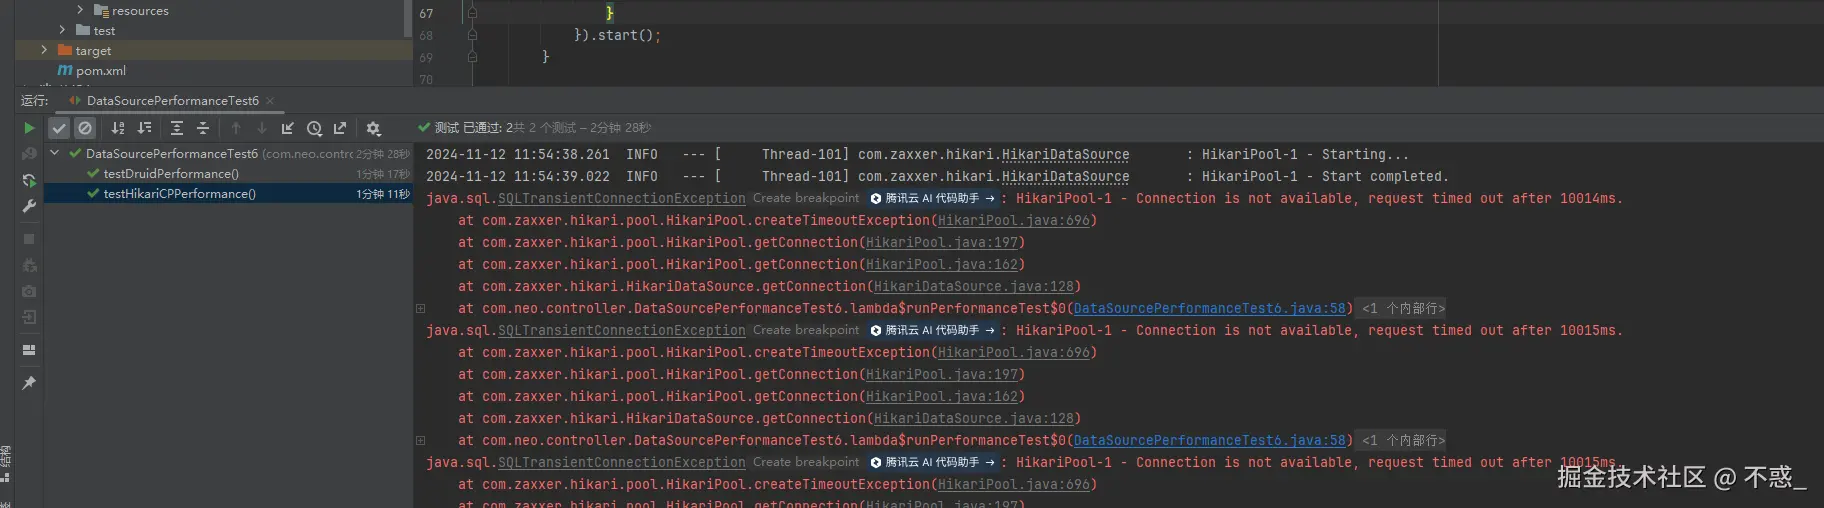1824x508 pixels.
Task: Click the 1分钟 11秒 duration of testHikariCPPerformance
Action: (383, 194)
